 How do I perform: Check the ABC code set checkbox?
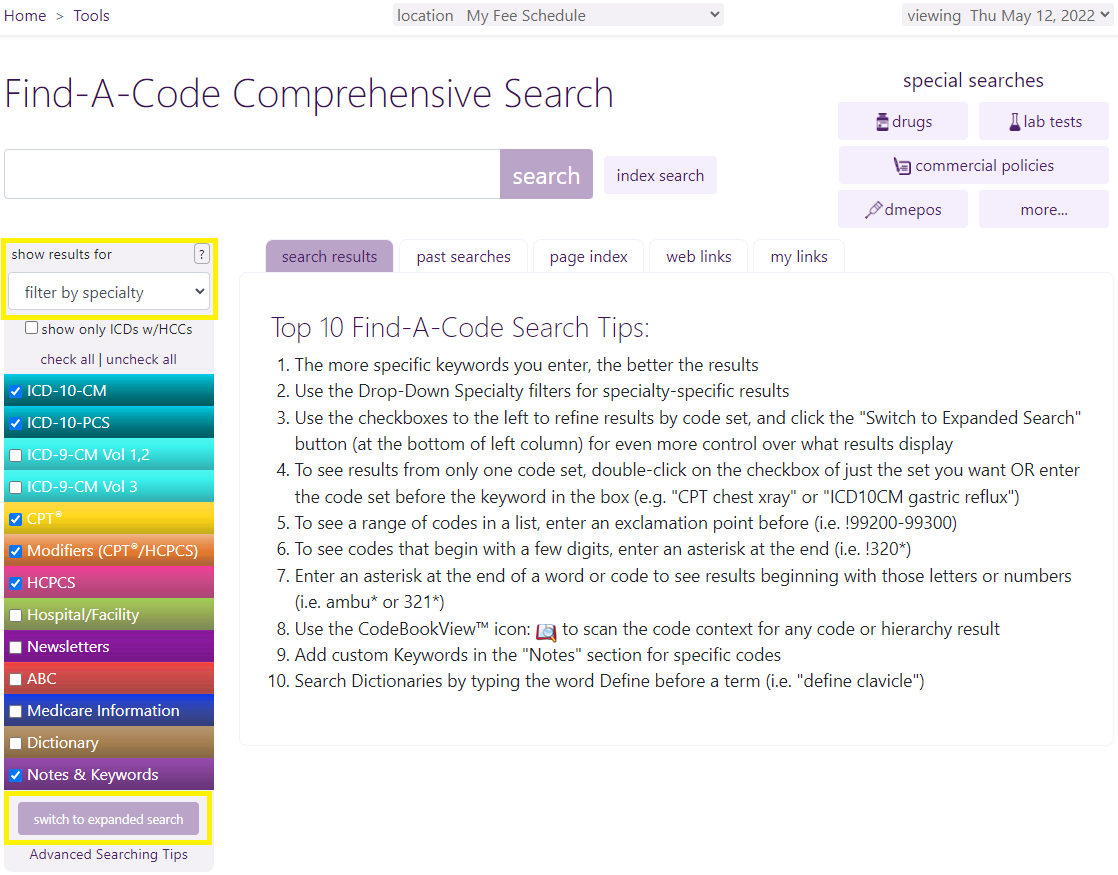point(16,680)
